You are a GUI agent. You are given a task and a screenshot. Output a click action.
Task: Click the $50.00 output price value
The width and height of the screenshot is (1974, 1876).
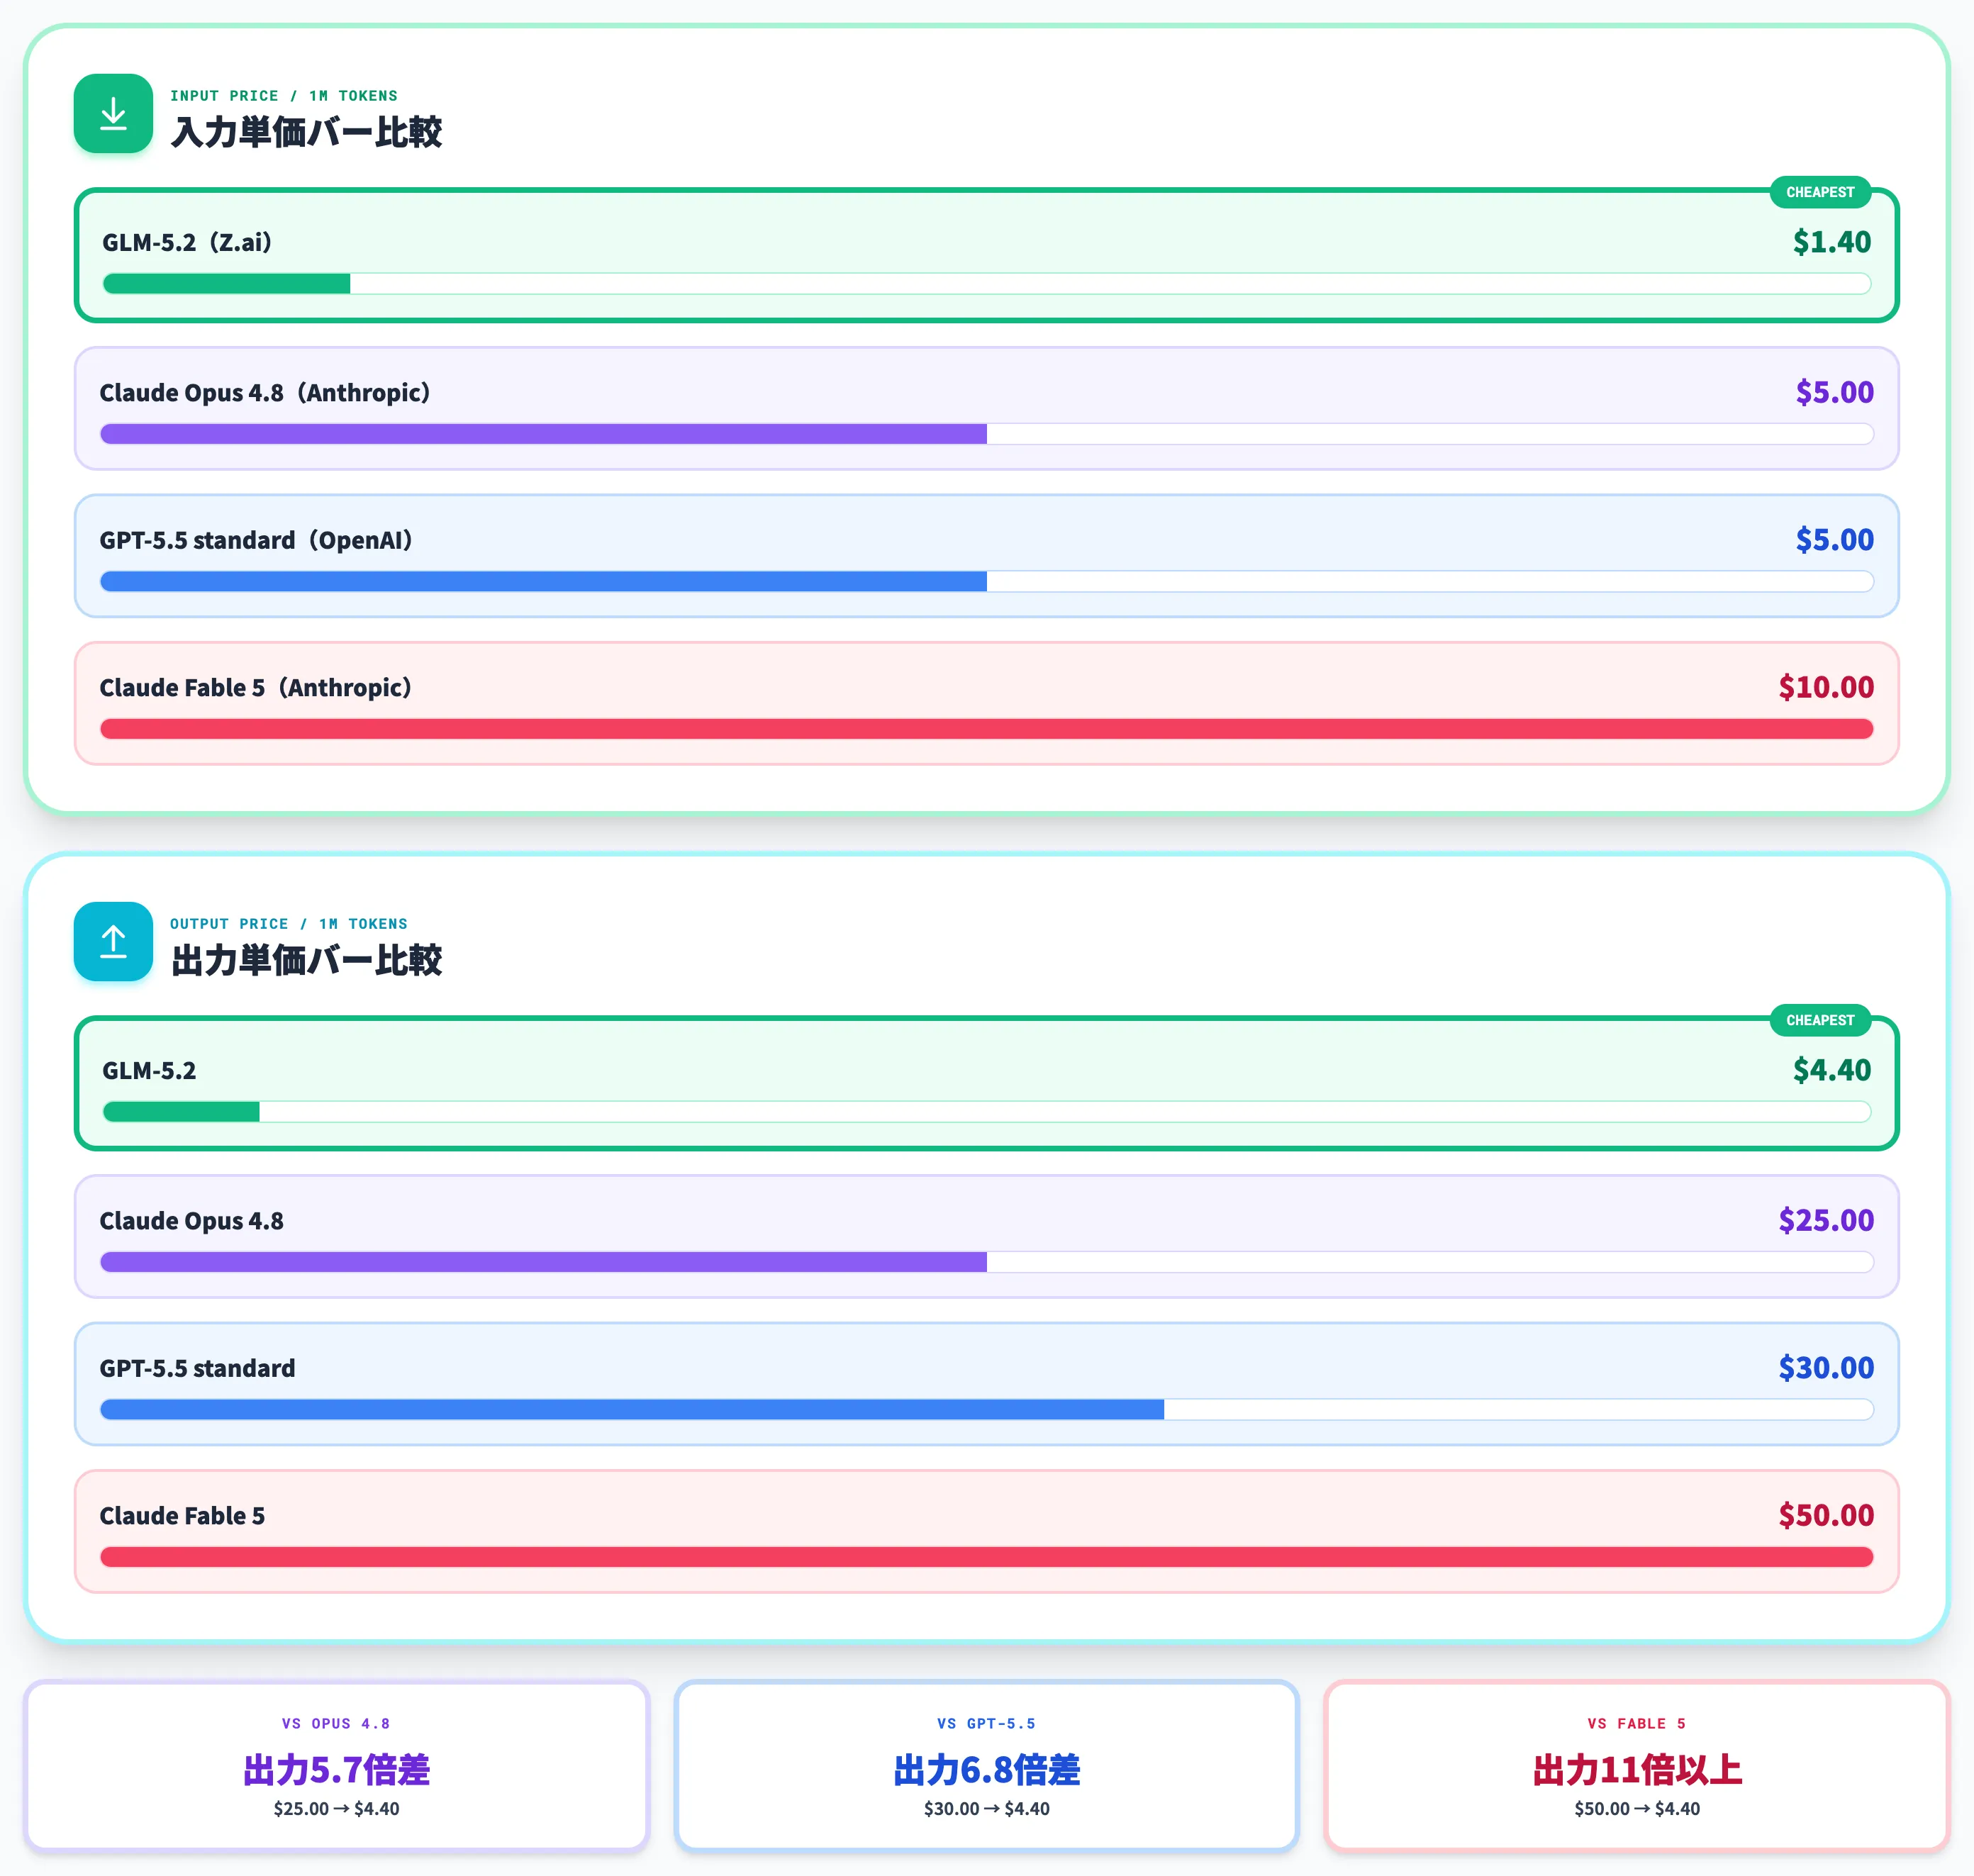[1826, 1515]
